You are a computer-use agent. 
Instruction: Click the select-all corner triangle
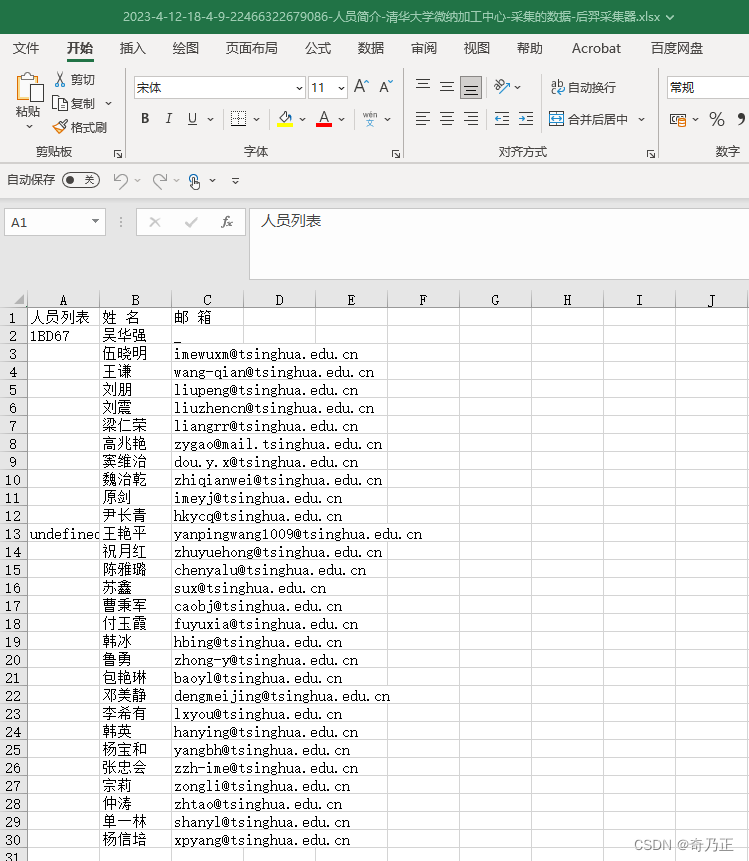pyautogui.click(x=19, y=299)
